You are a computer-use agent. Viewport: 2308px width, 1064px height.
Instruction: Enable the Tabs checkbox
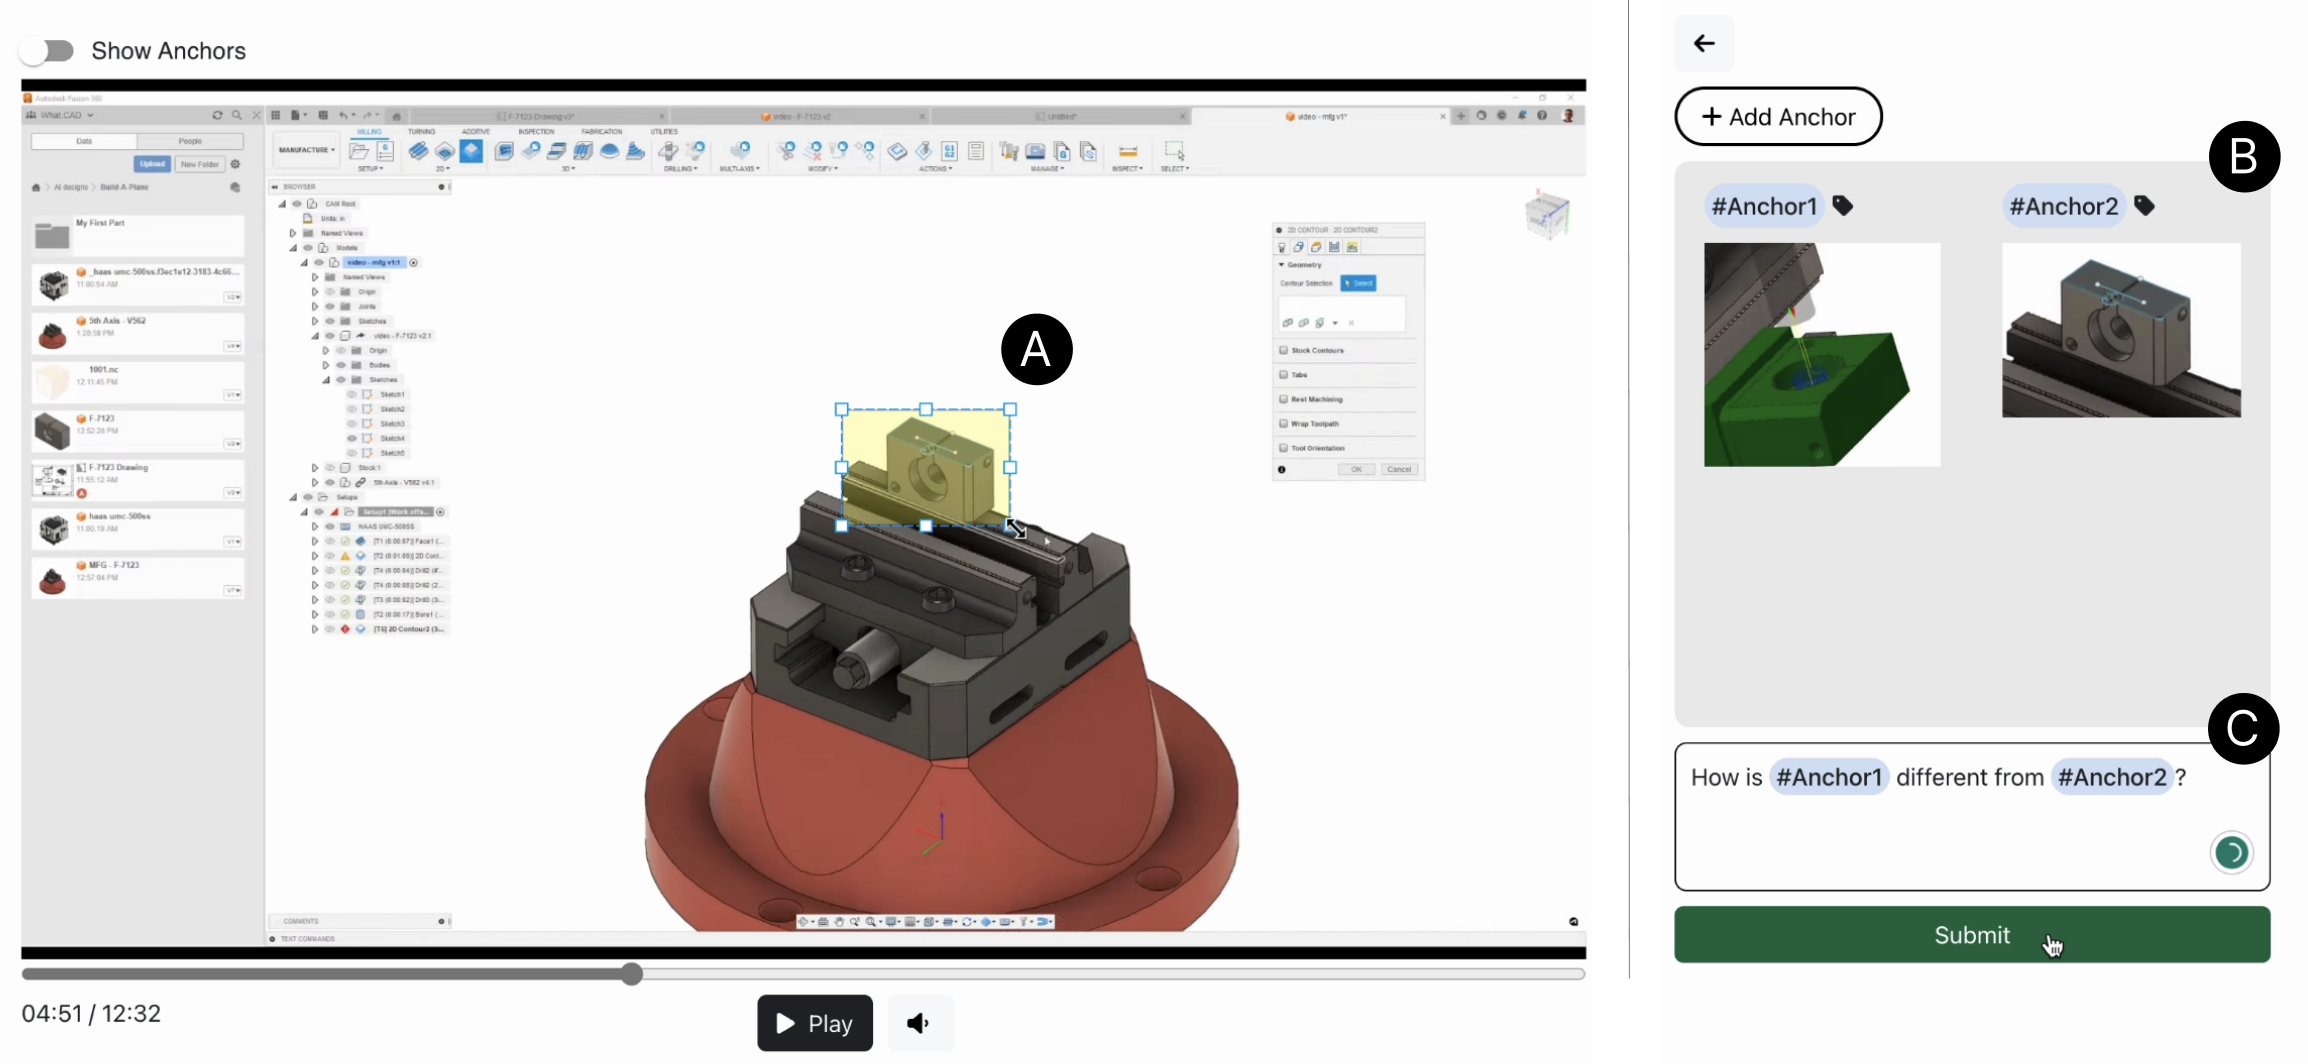(x=1283, y=374)
